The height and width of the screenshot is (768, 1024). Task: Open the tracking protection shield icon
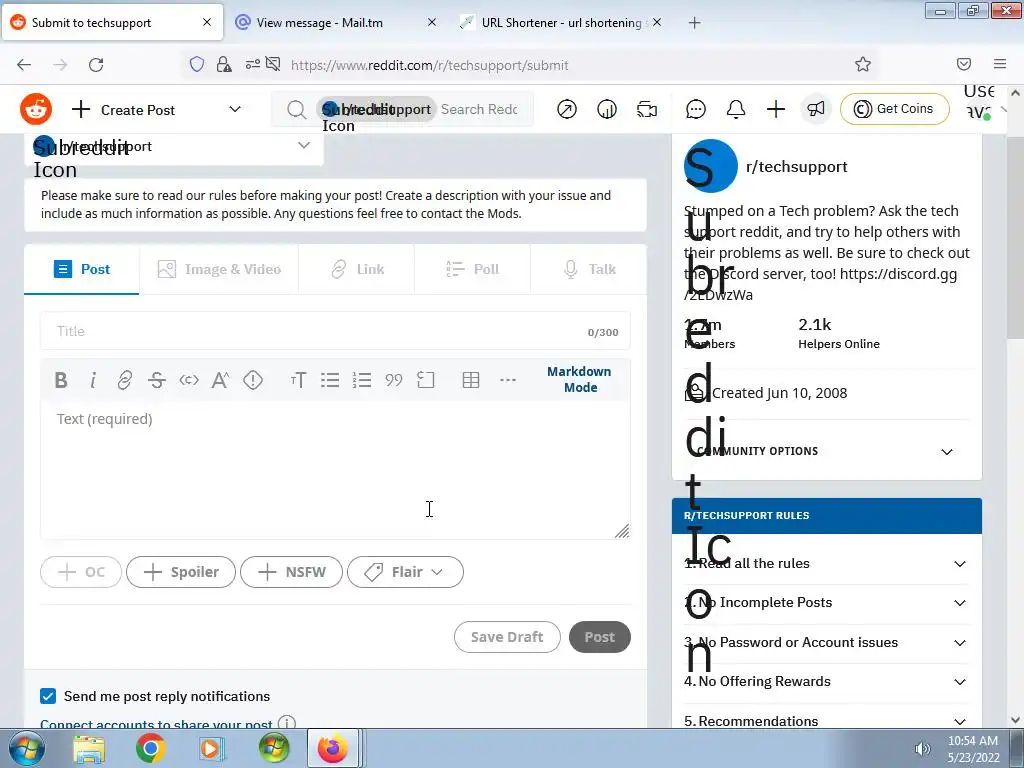(197, 64)
